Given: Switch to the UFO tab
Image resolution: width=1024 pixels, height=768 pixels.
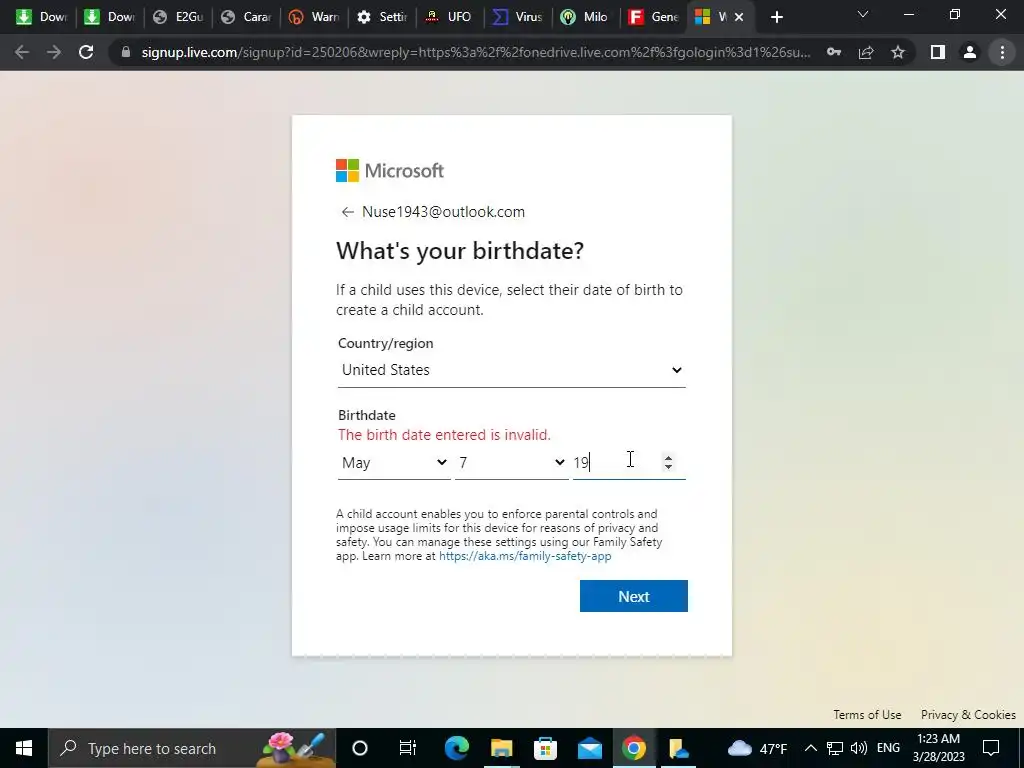Looking at the screenshot, I should 450,17.
